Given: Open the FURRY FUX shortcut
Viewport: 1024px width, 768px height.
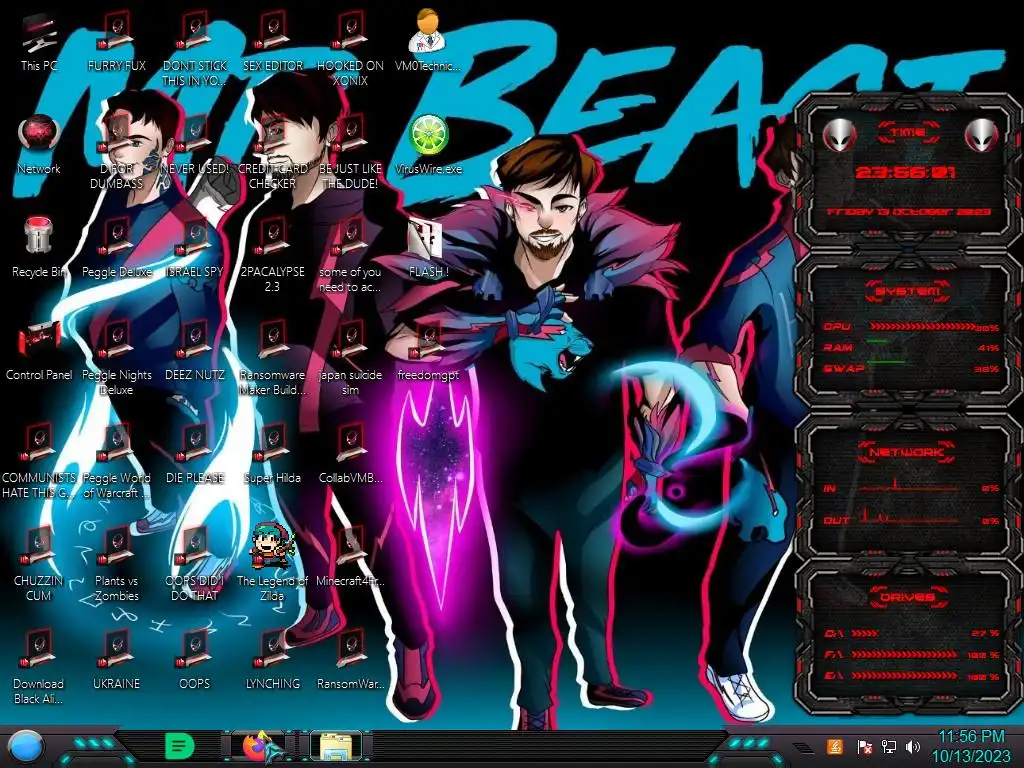Looking at the screenshot, I should tap(116, 40).
